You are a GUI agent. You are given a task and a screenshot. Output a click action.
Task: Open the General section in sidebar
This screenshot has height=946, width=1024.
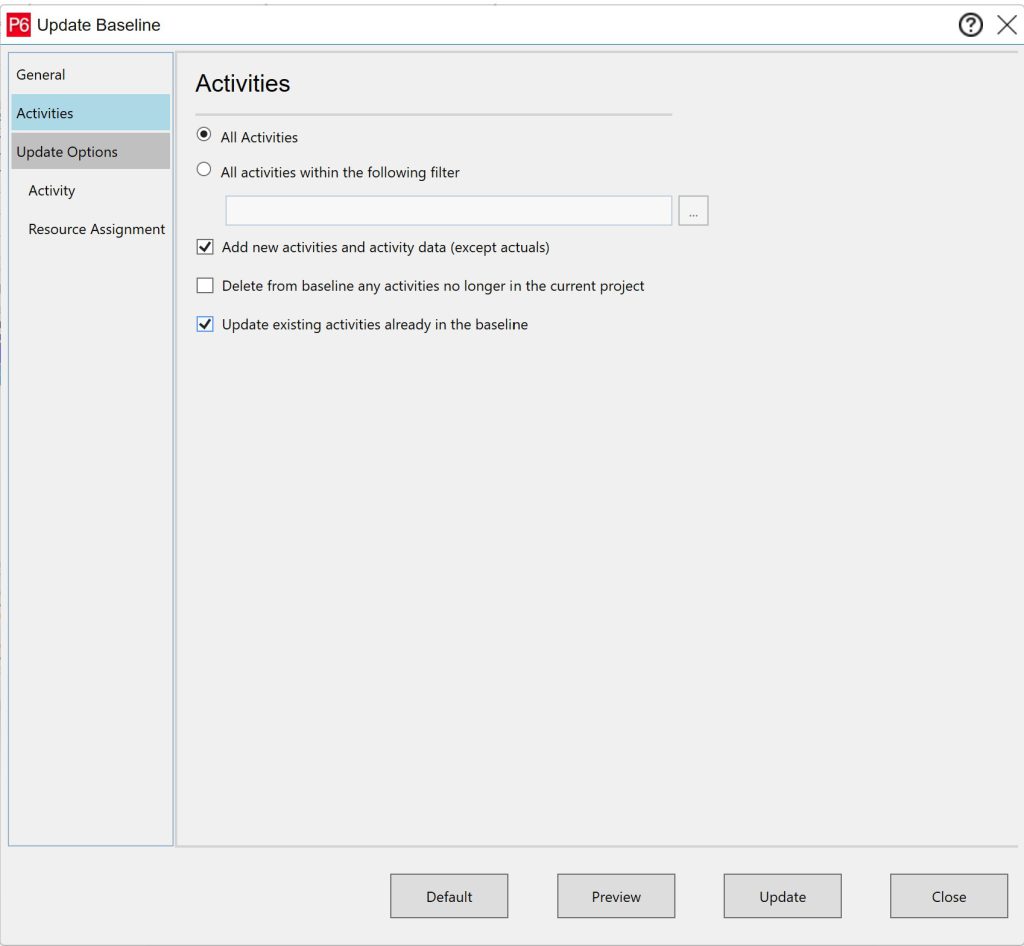point(91,74)
